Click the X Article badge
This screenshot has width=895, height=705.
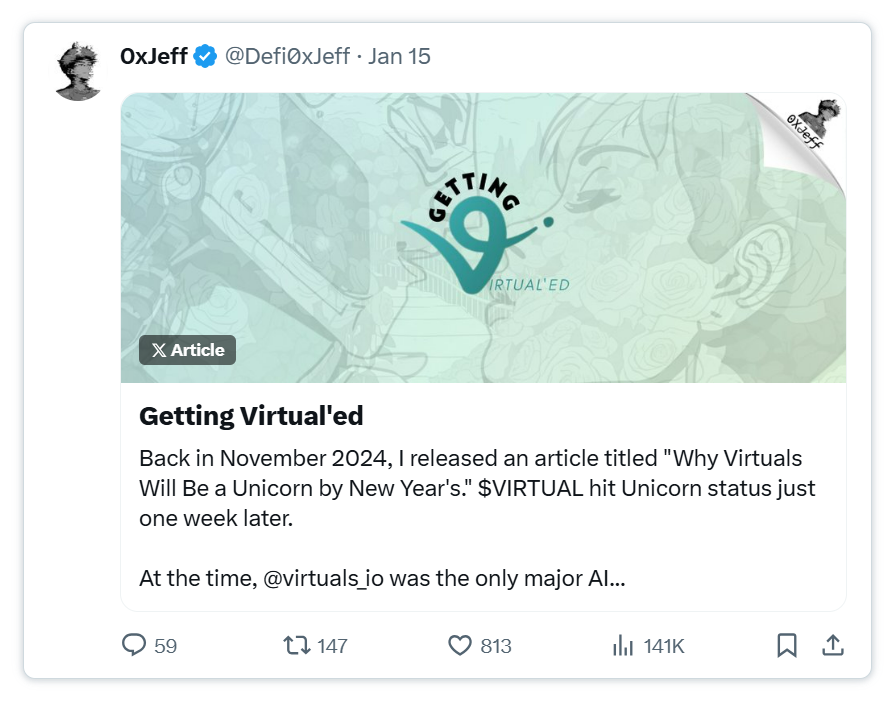(188, 350)
